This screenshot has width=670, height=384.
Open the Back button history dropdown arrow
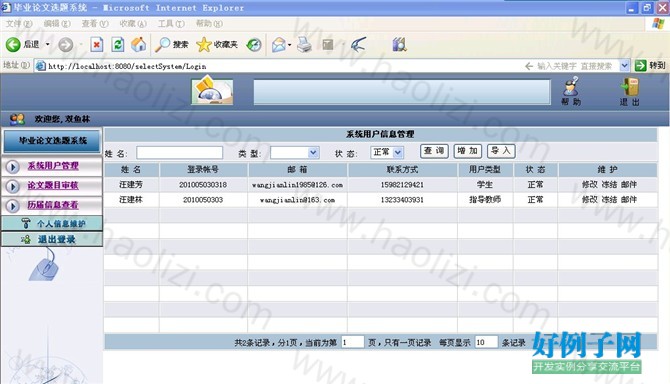point(47,44)
